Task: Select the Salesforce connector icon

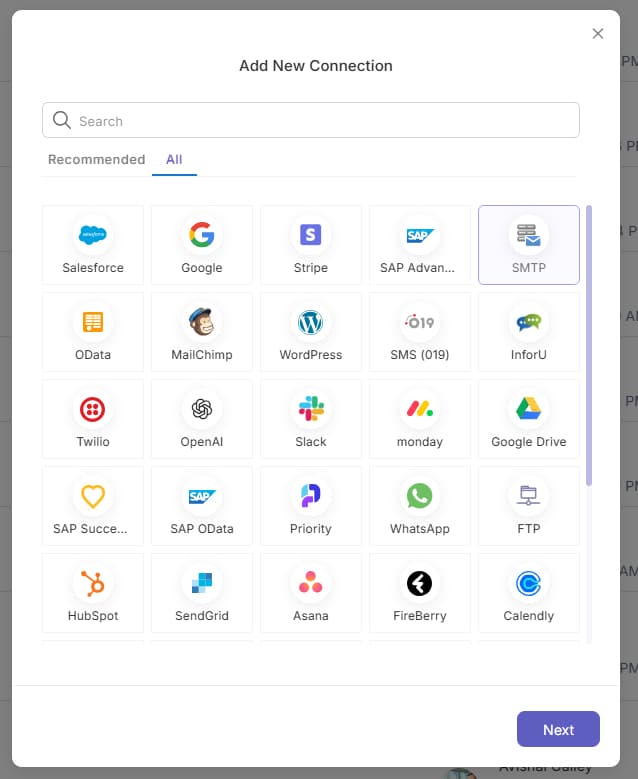Action: 93,234
